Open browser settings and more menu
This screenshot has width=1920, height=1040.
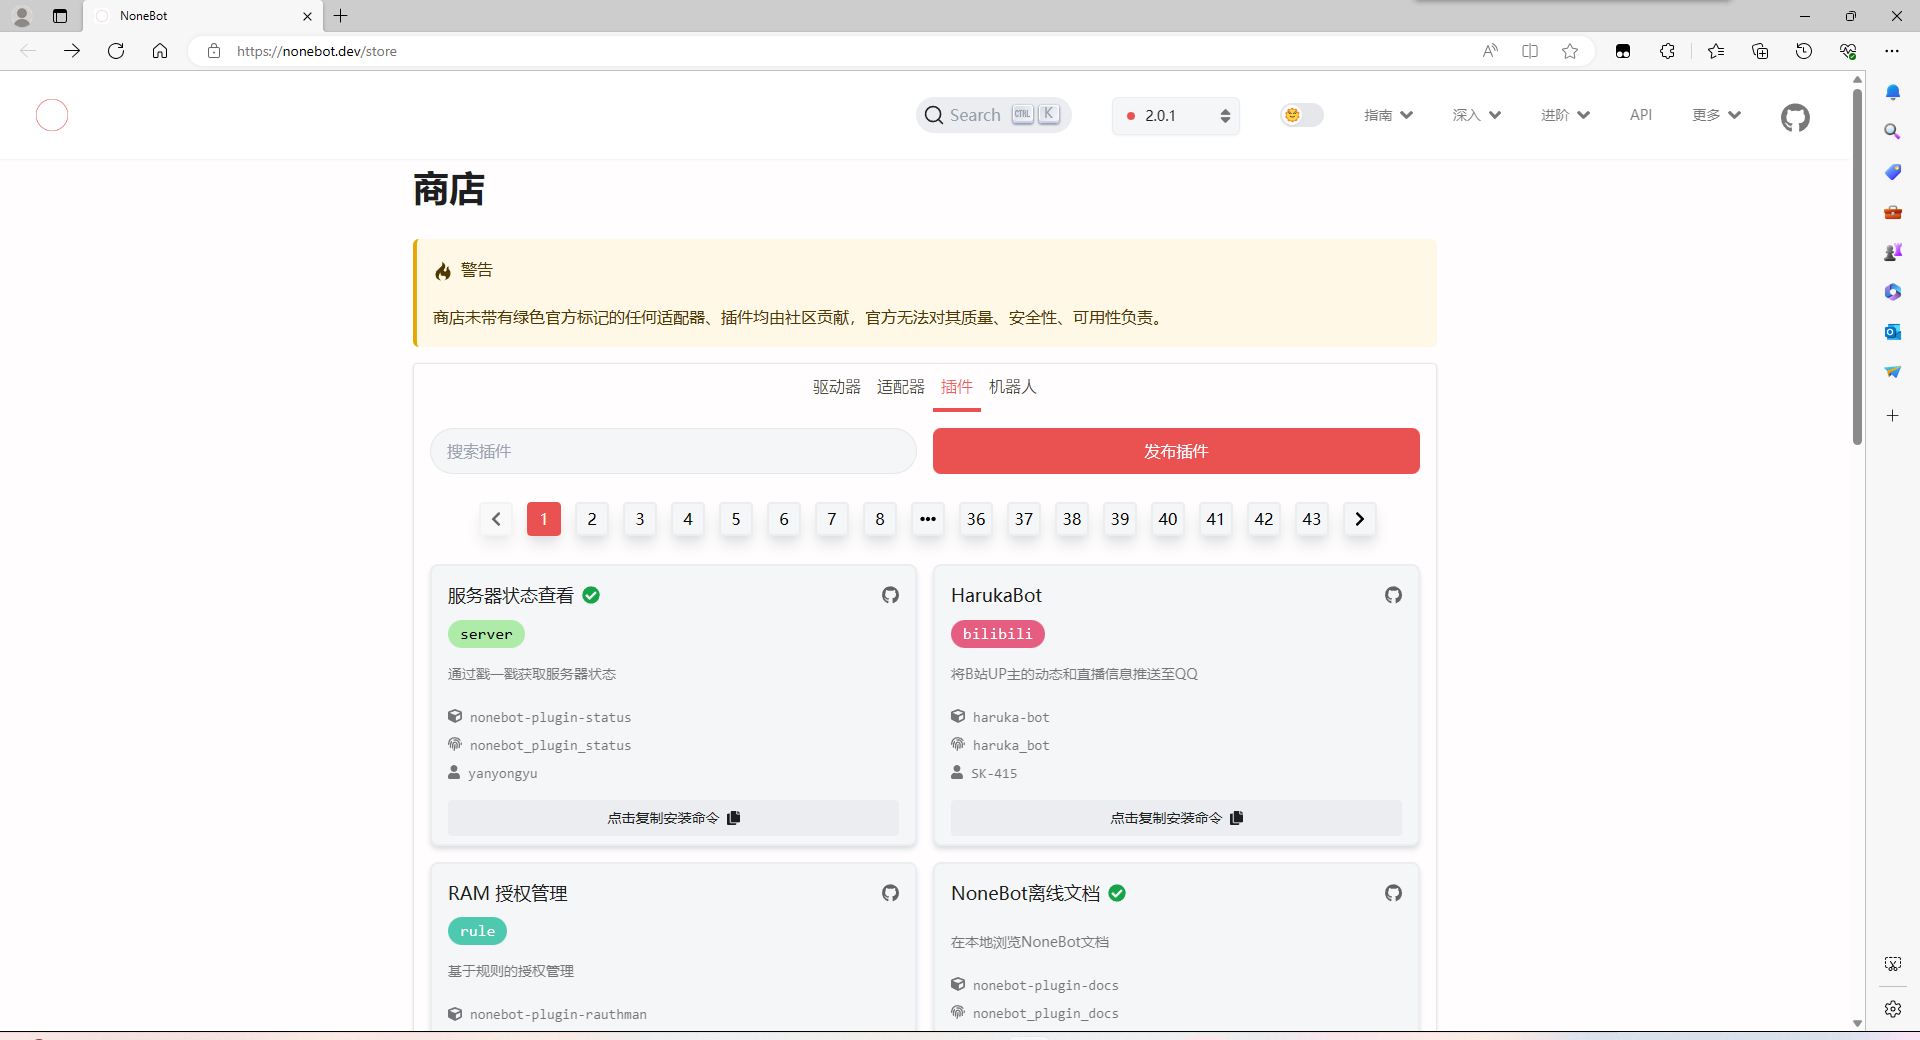coord(1892,51)
